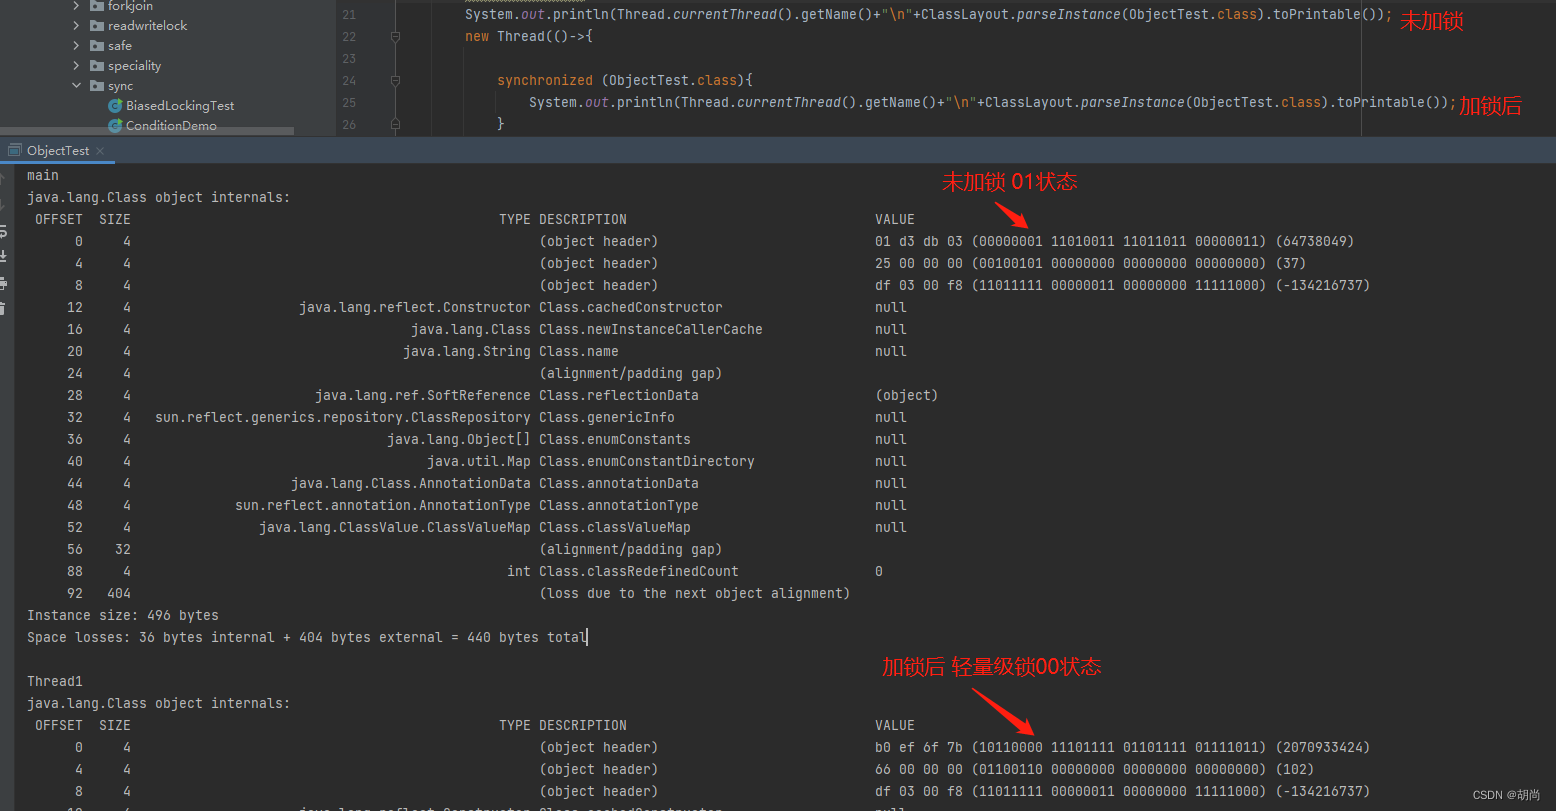
Task: Click 'java.lang.ClassValue.ClassValueMap' type
Action: tap(395, 527)
